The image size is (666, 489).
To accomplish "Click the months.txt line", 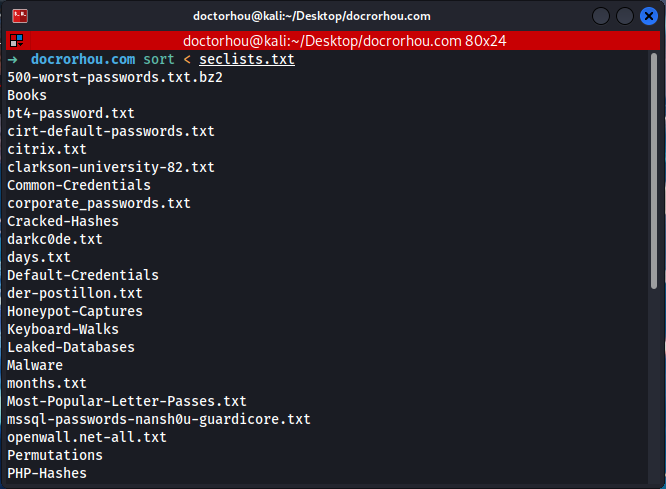I will coord(47,383).
